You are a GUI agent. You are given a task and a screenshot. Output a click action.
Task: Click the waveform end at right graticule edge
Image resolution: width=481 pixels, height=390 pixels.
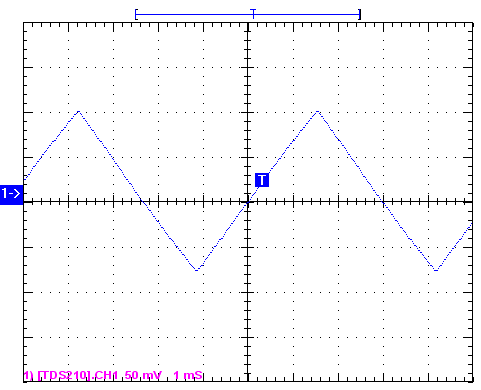point(471,224)
